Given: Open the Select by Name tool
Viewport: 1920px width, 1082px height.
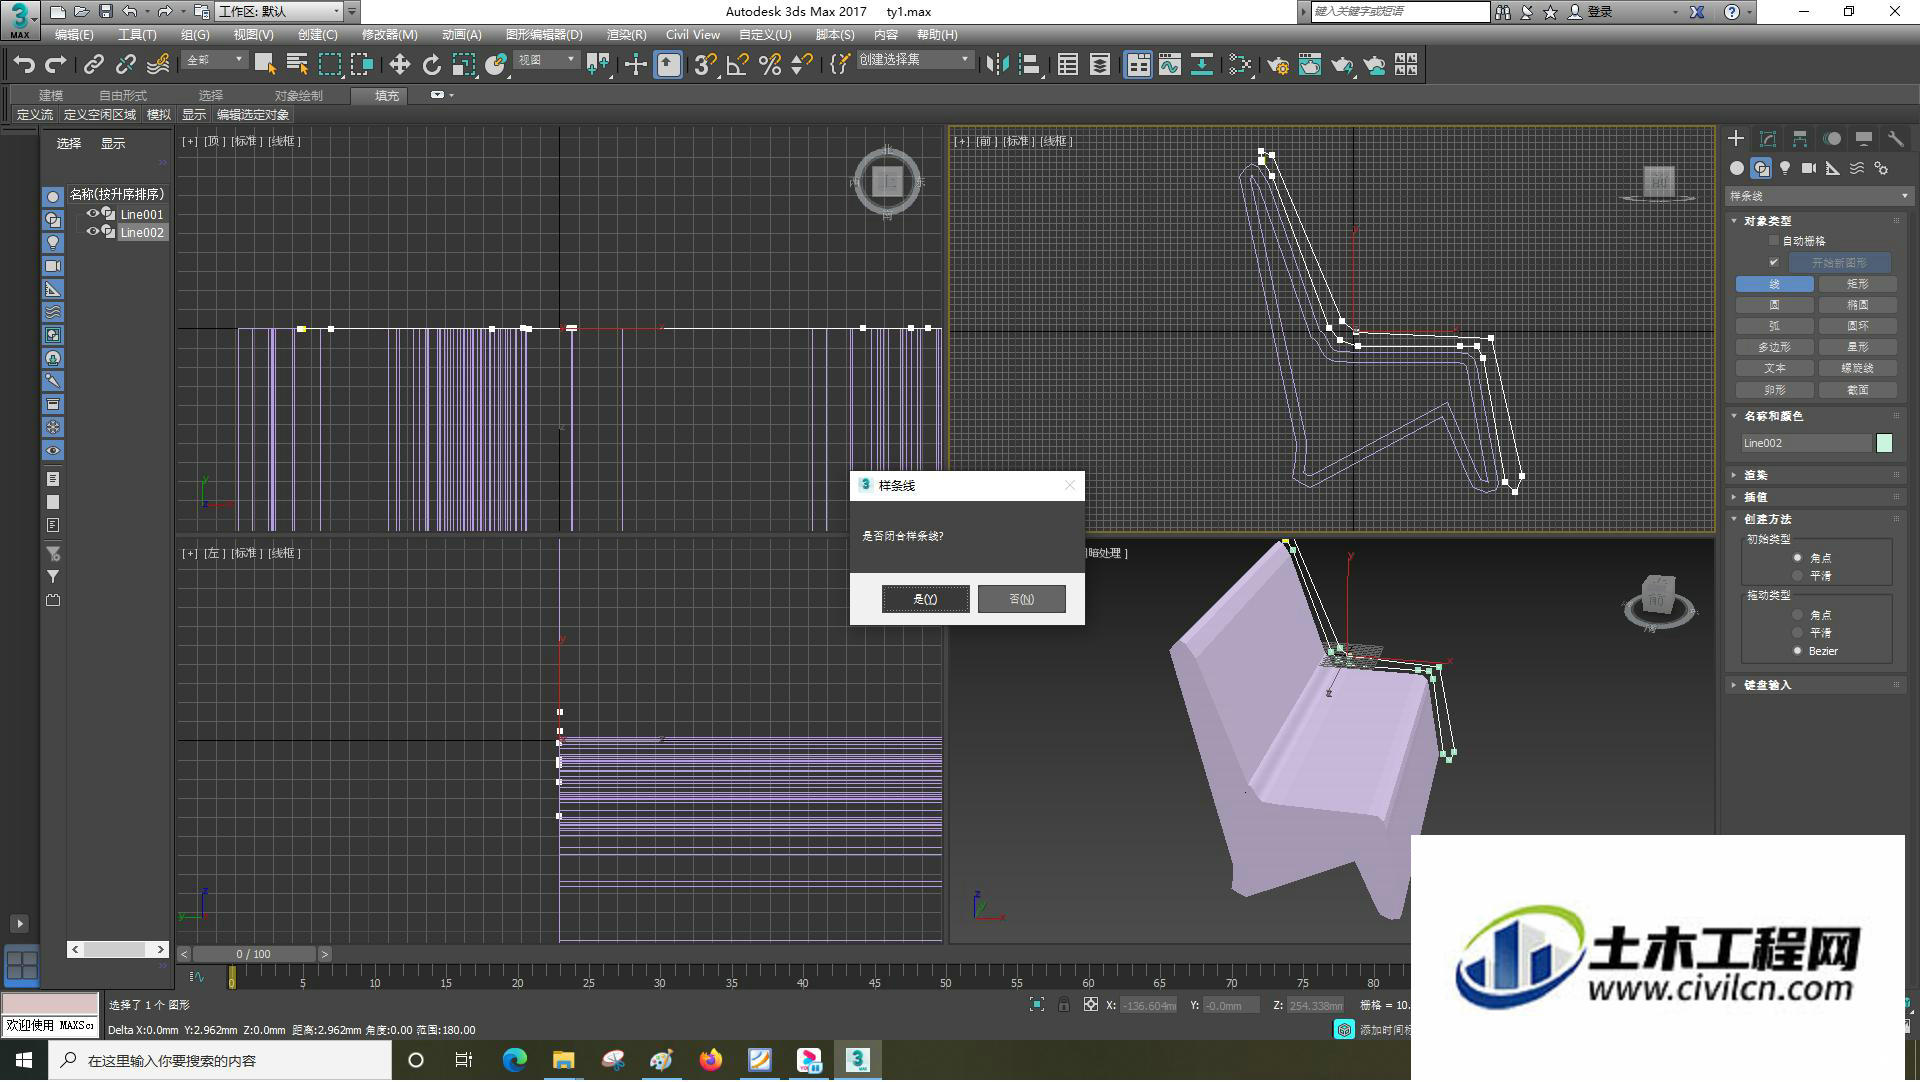Looking at the screenshot, I should coord(297,65).
